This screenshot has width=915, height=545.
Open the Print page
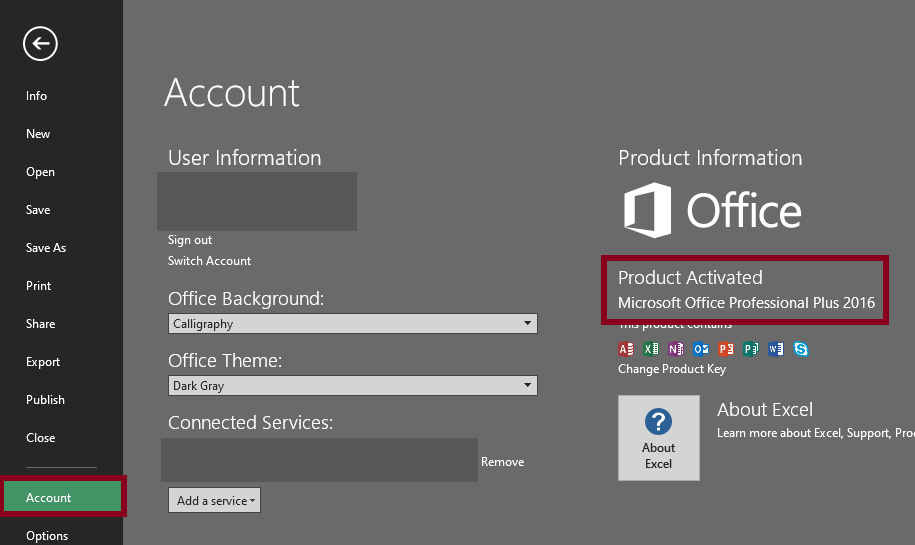[39, 285]
